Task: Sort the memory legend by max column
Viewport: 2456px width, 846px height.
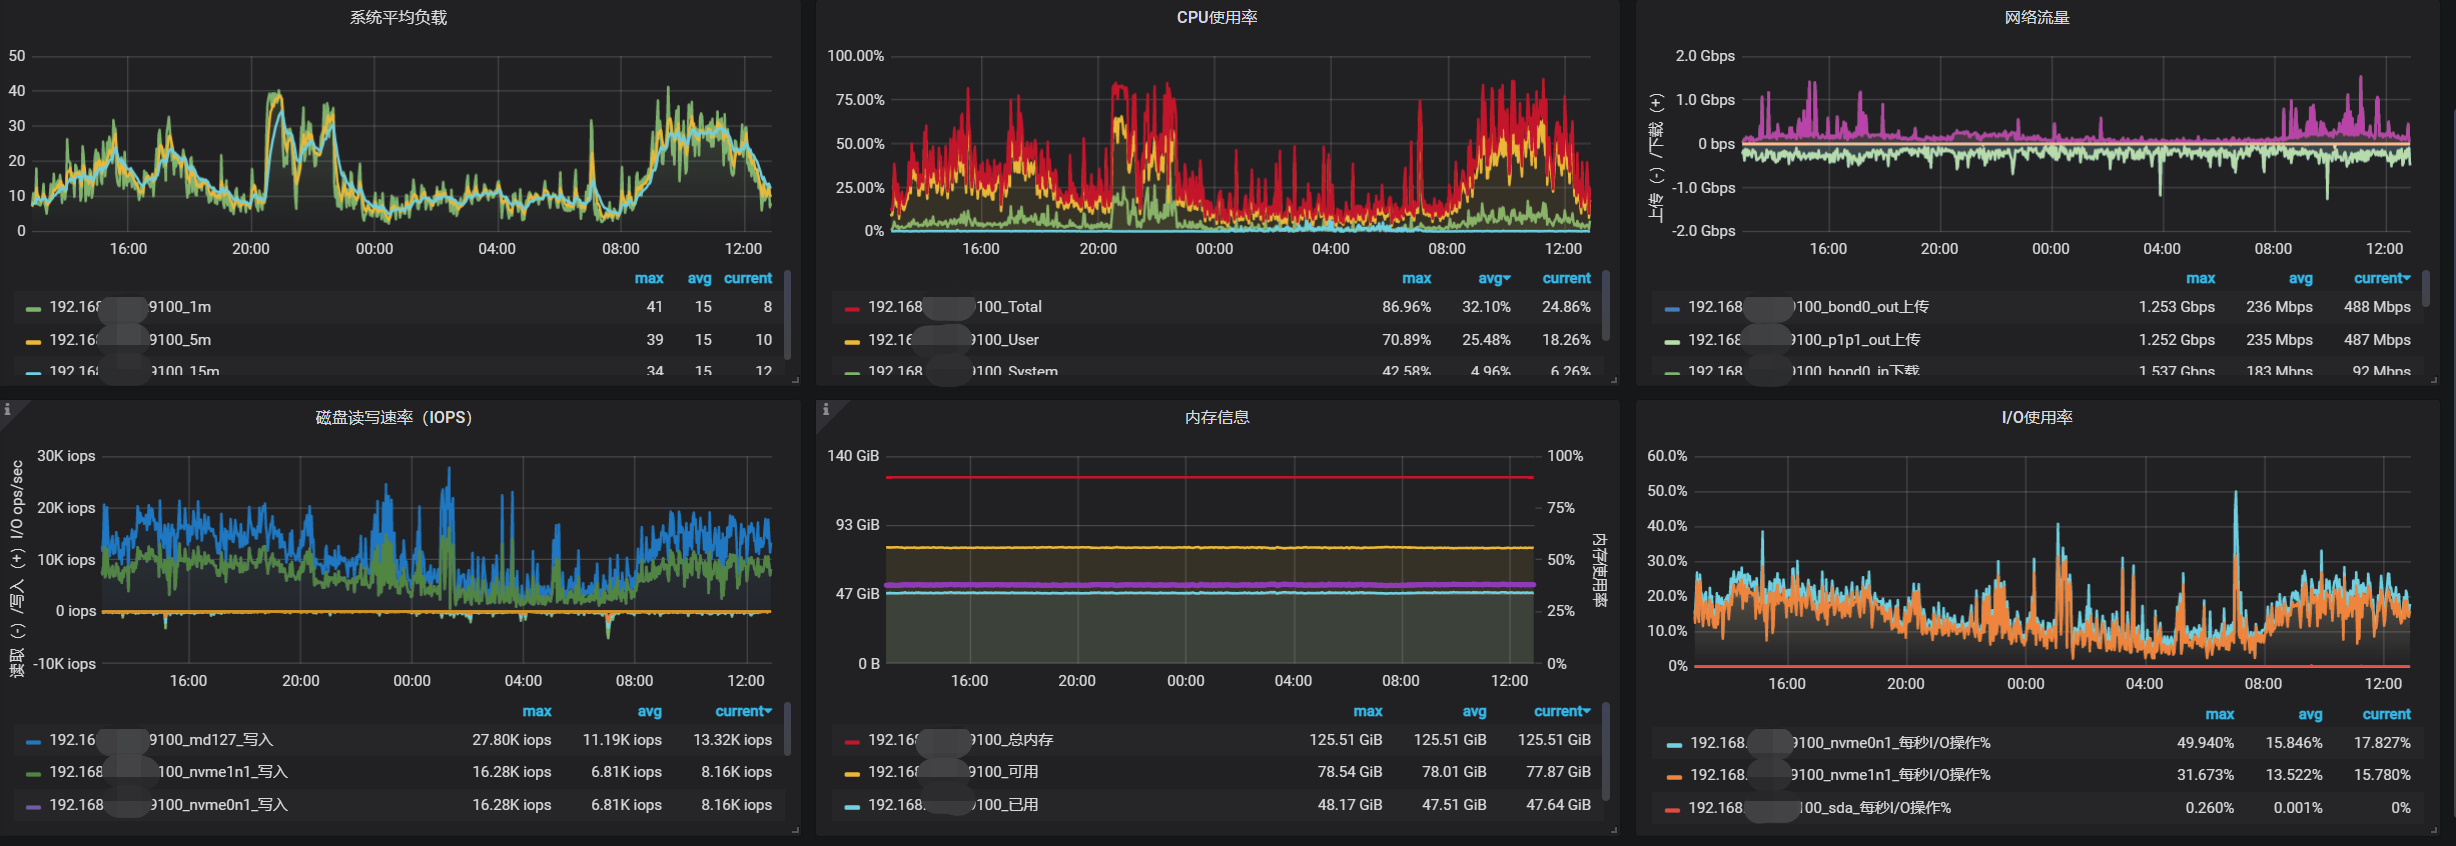Action: 1367,712
